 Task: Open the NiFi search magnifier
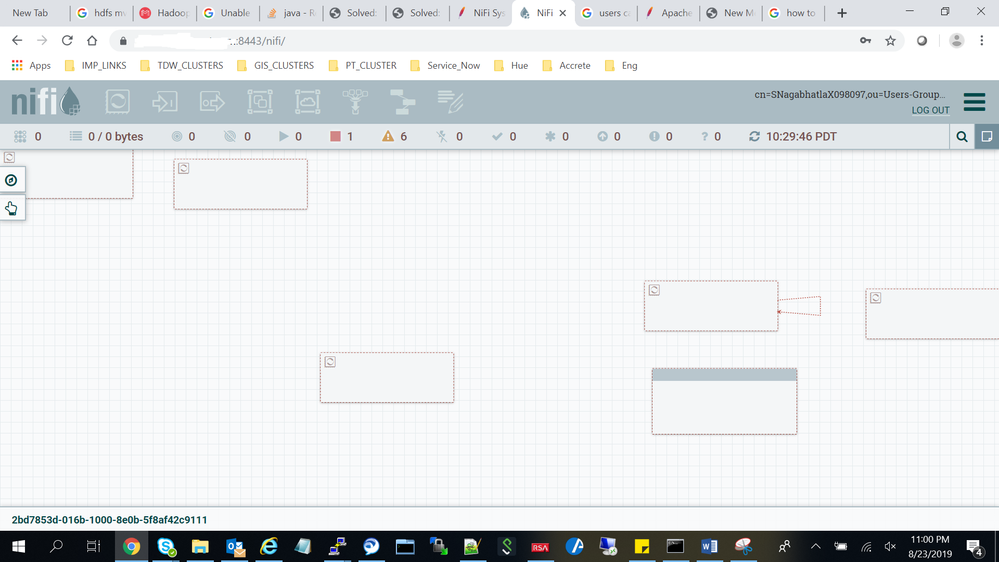tap(962, 136)
